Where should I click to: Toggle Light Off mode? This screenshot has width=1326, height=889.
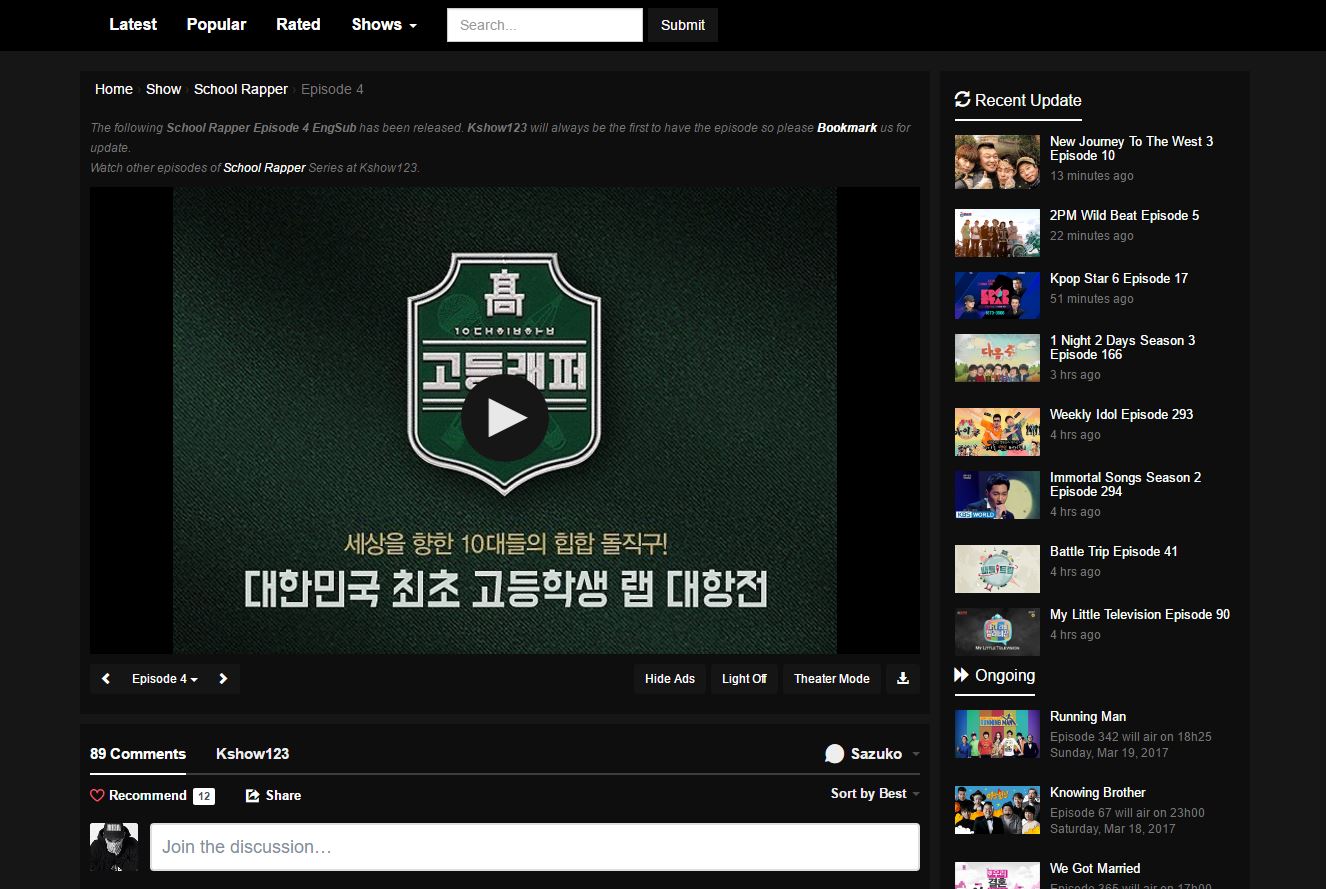tap(744, 678)
